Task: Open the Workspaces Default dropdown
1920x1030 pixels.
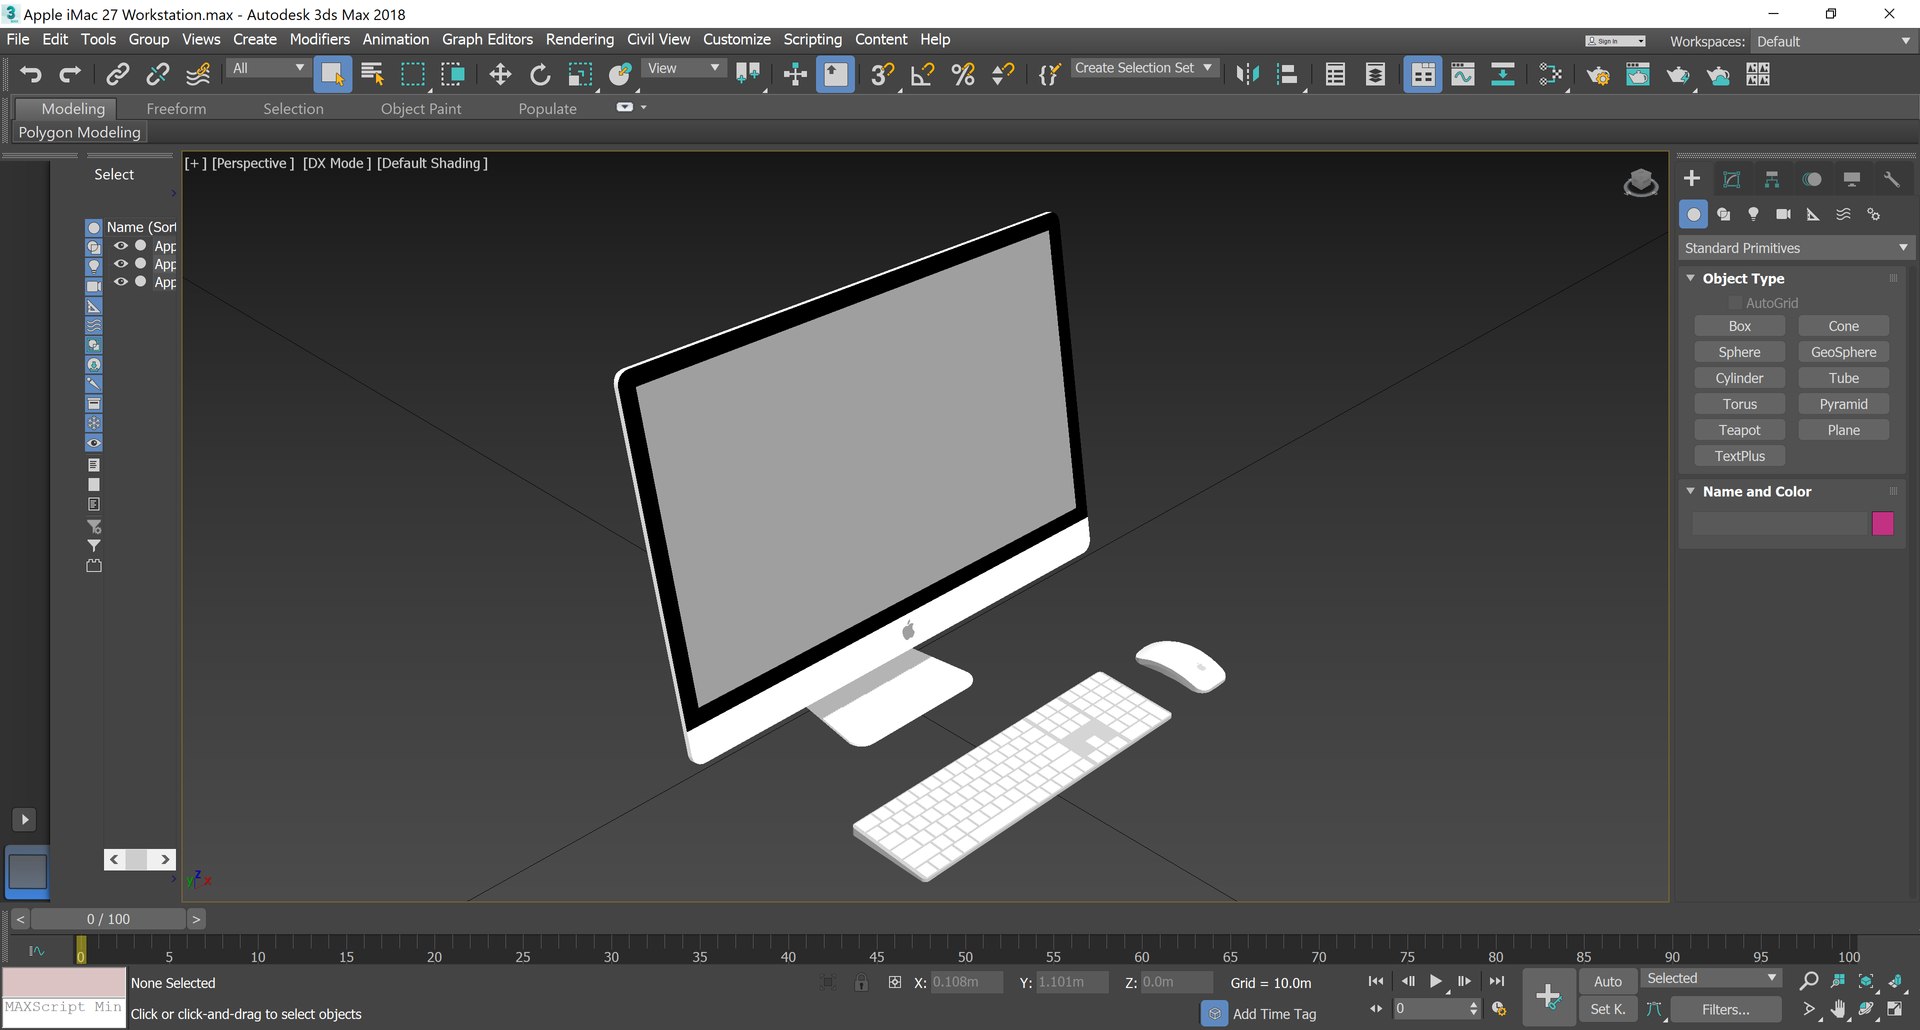Action: 1834,41
